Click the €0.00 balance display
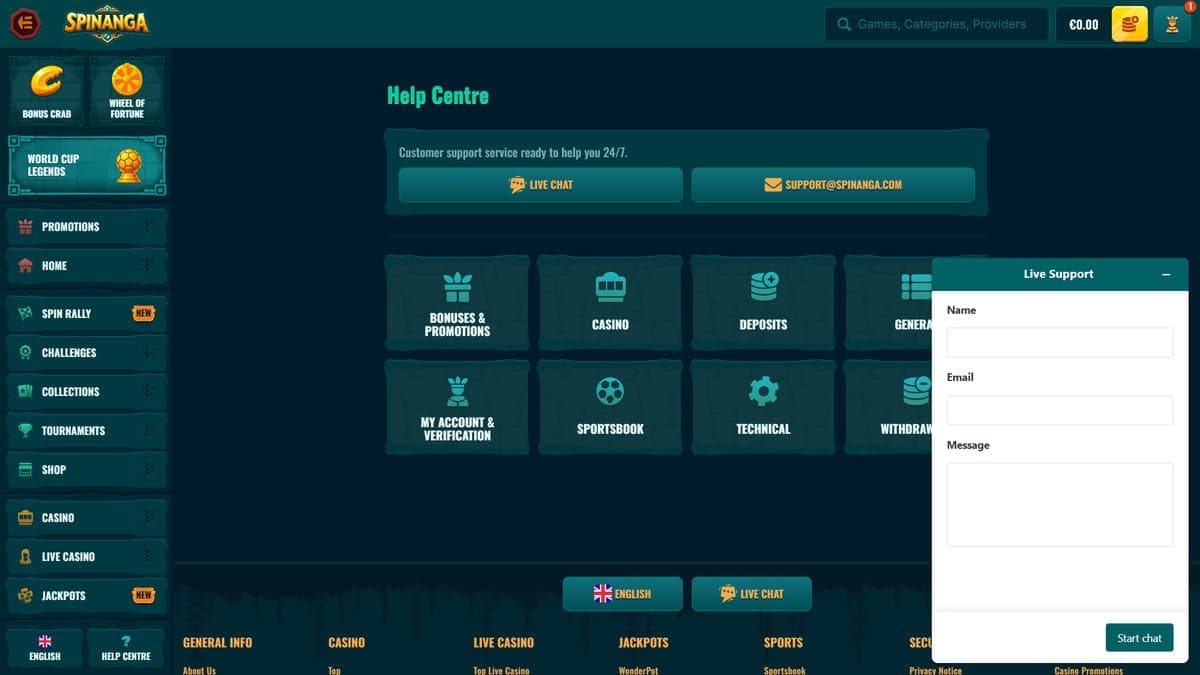This screenshot has height=675, width=1200. point(1084,24)
